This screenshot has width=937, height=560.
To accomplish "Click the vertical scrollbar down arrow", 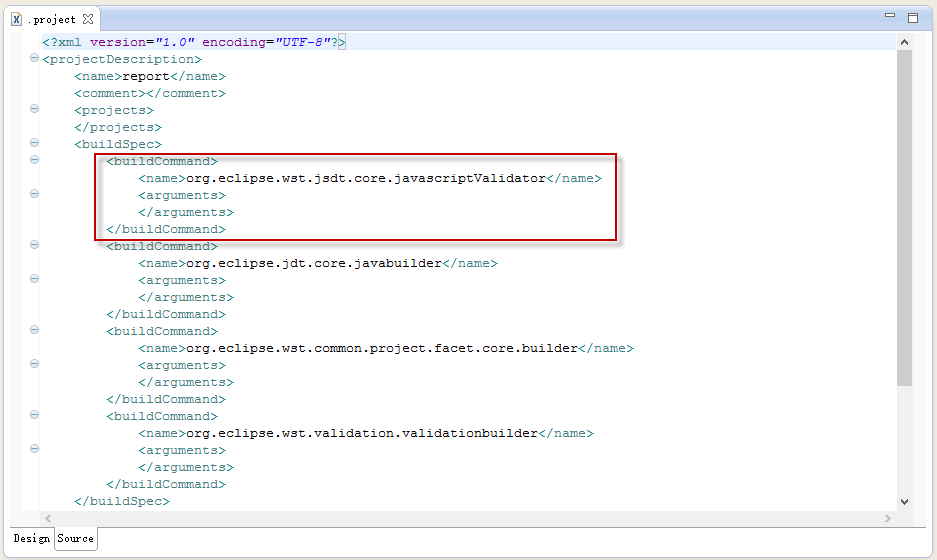I will click(904, 501).
